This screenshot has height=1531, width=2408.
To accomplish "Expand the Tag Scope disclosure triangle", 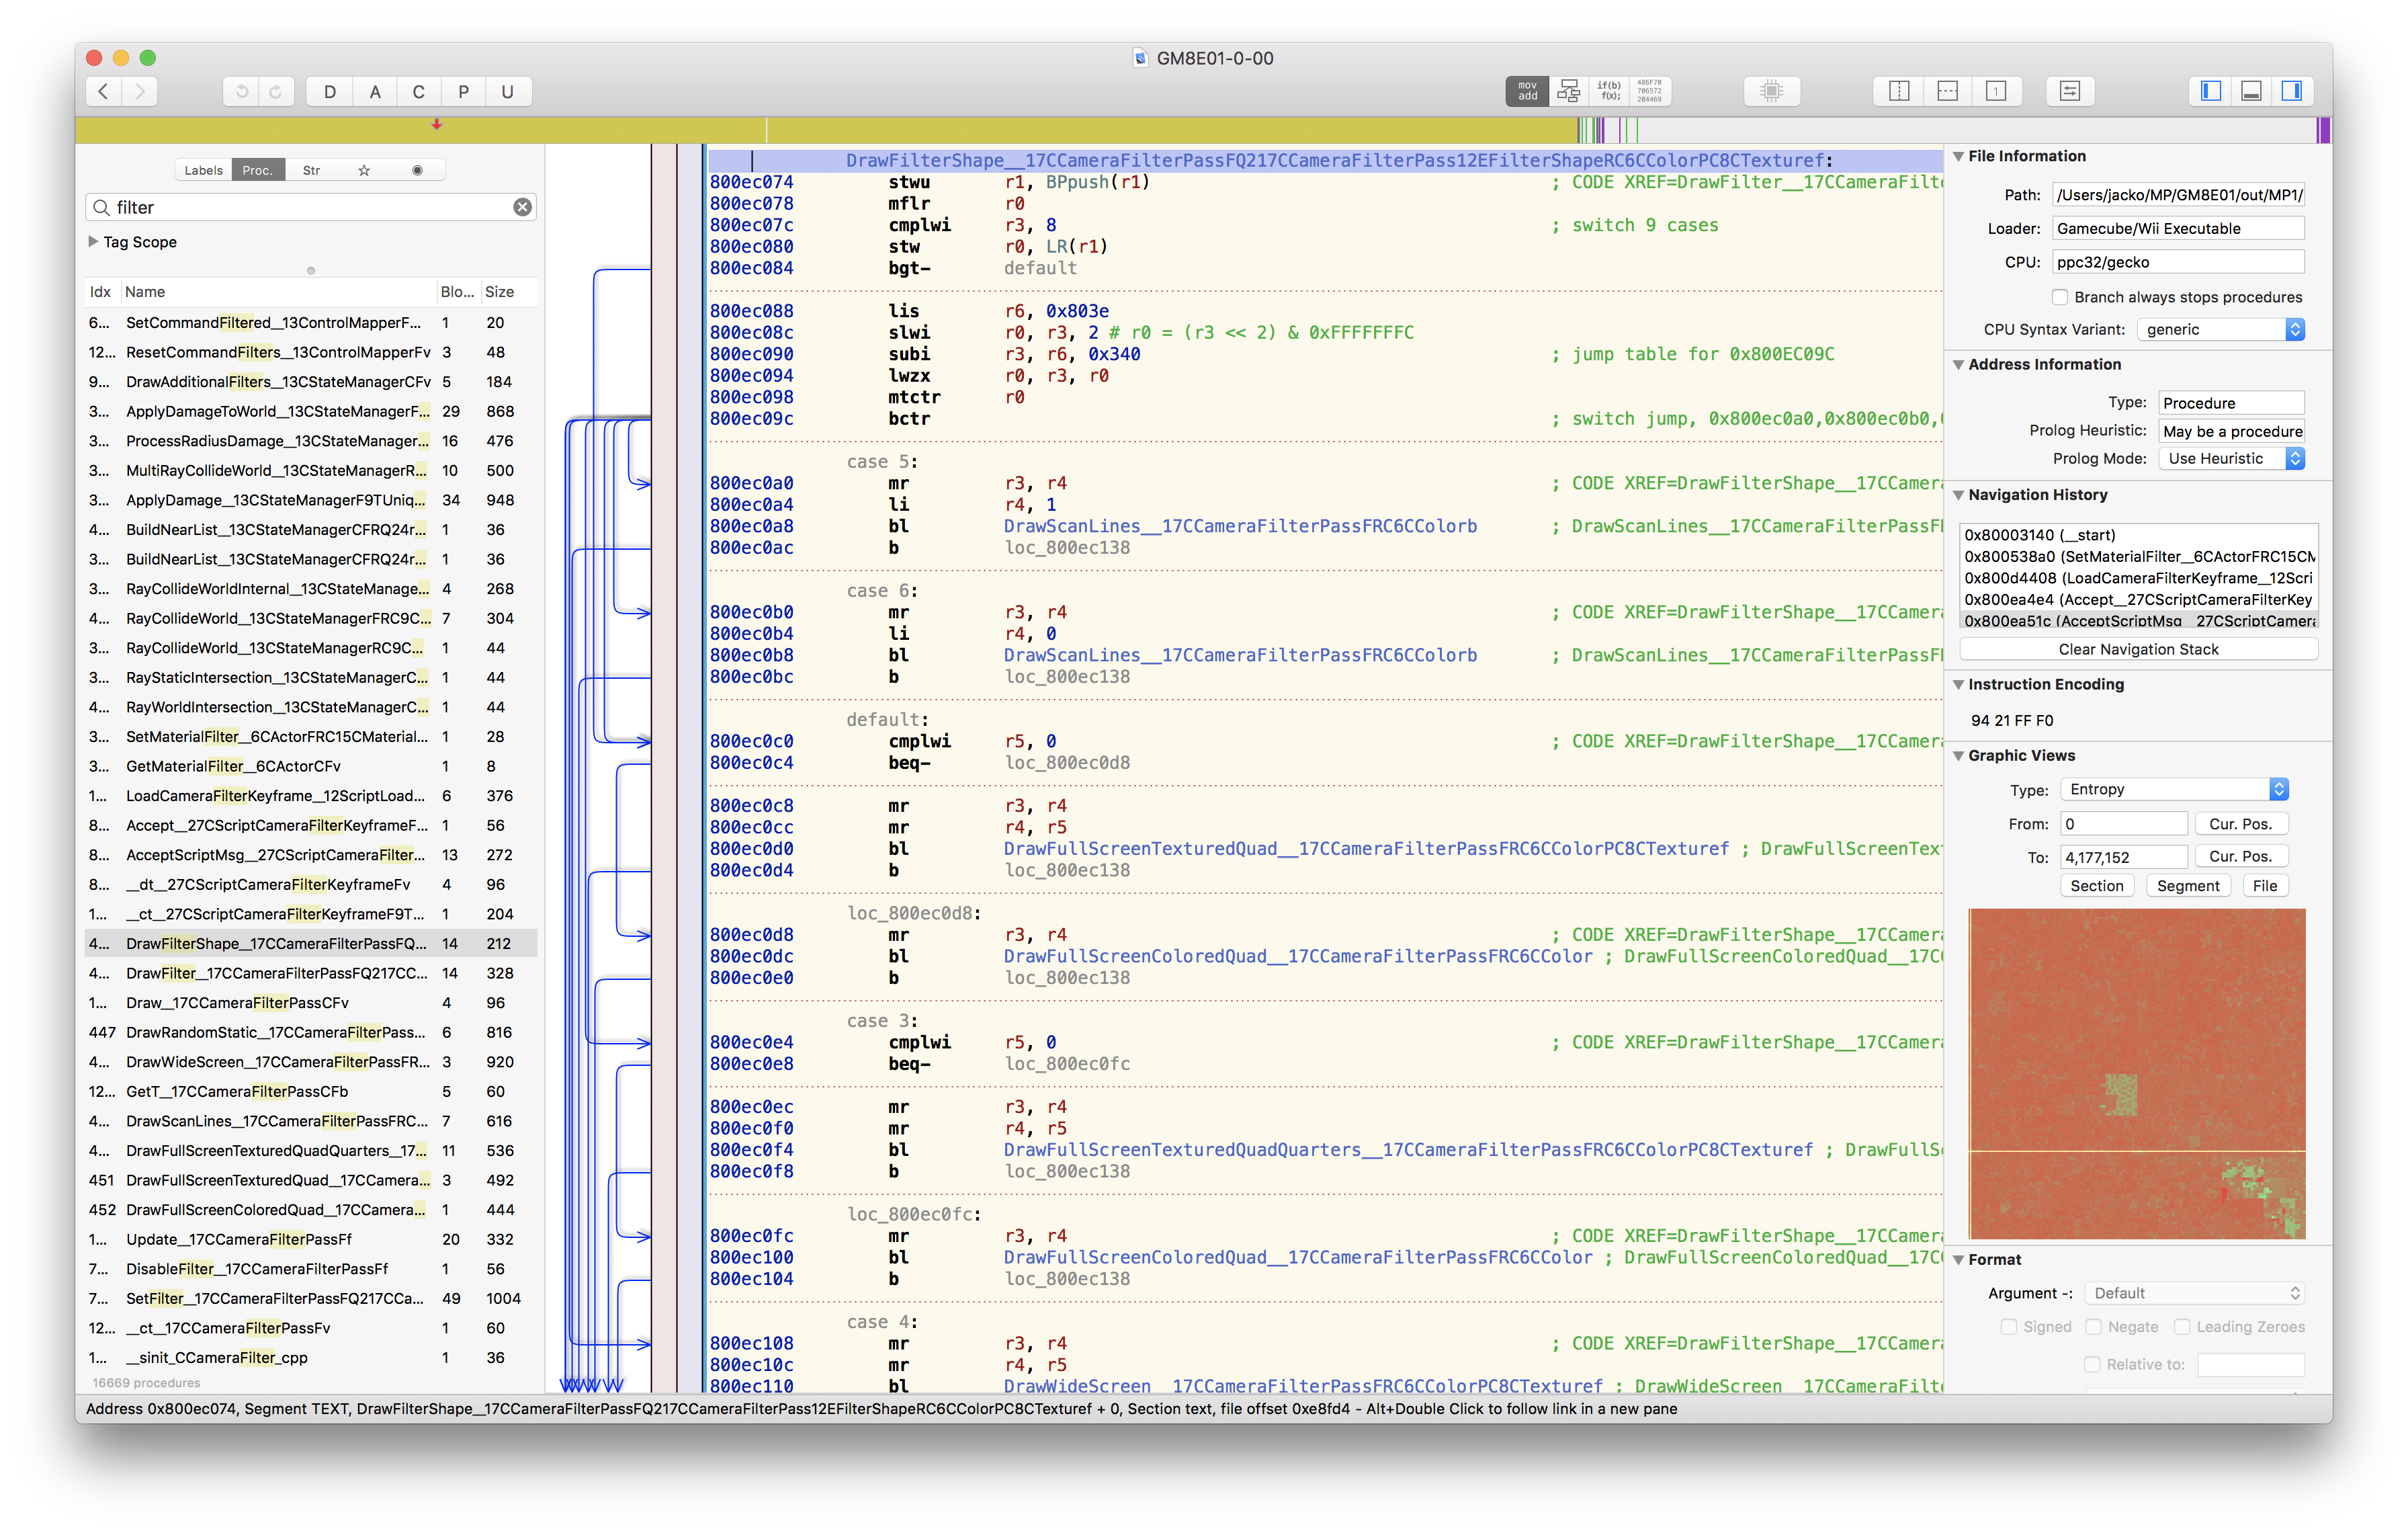I will click(x=93, y=242).
